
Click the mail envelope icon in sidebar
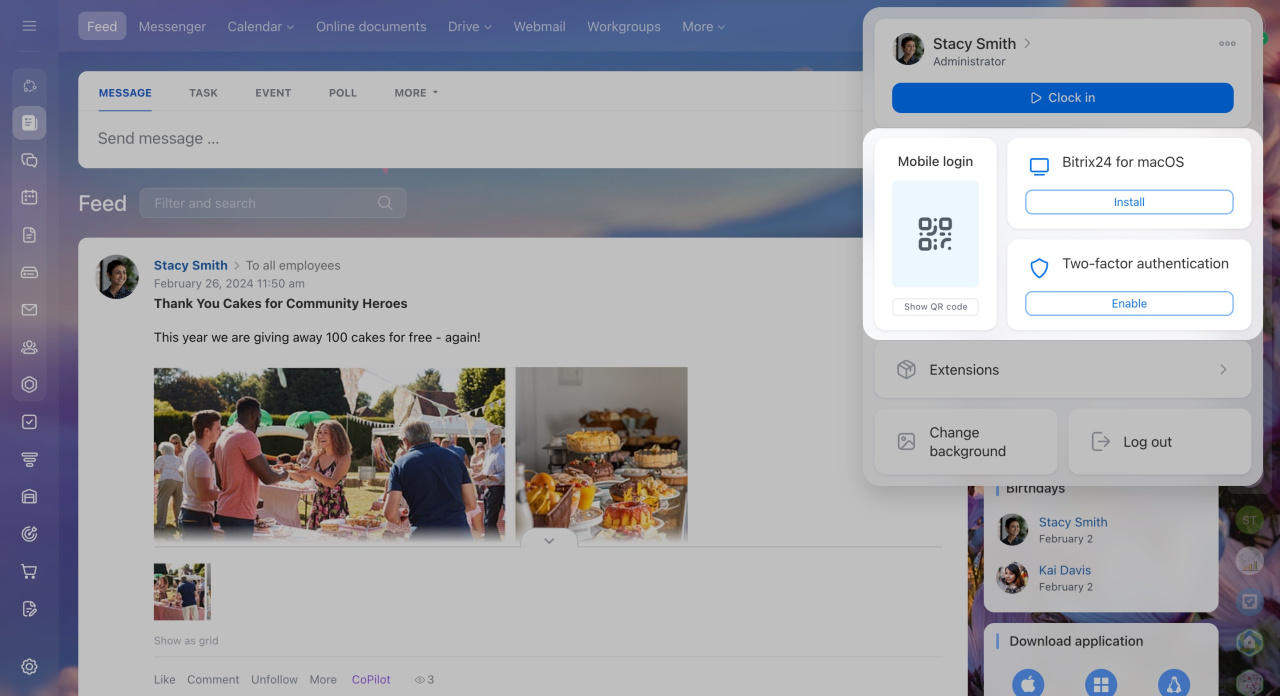[29, 310]
